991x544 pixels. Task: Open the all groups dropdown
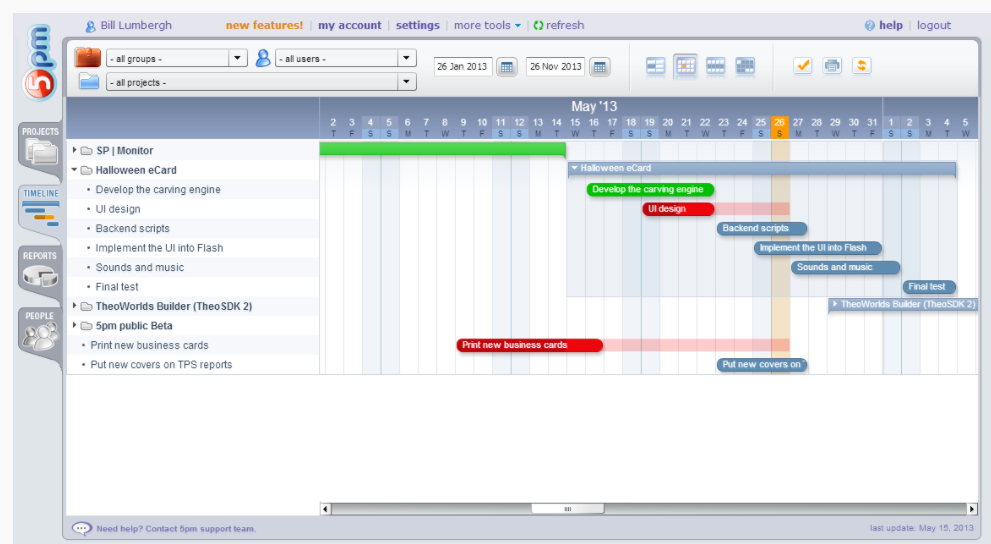tap(176, 58)
